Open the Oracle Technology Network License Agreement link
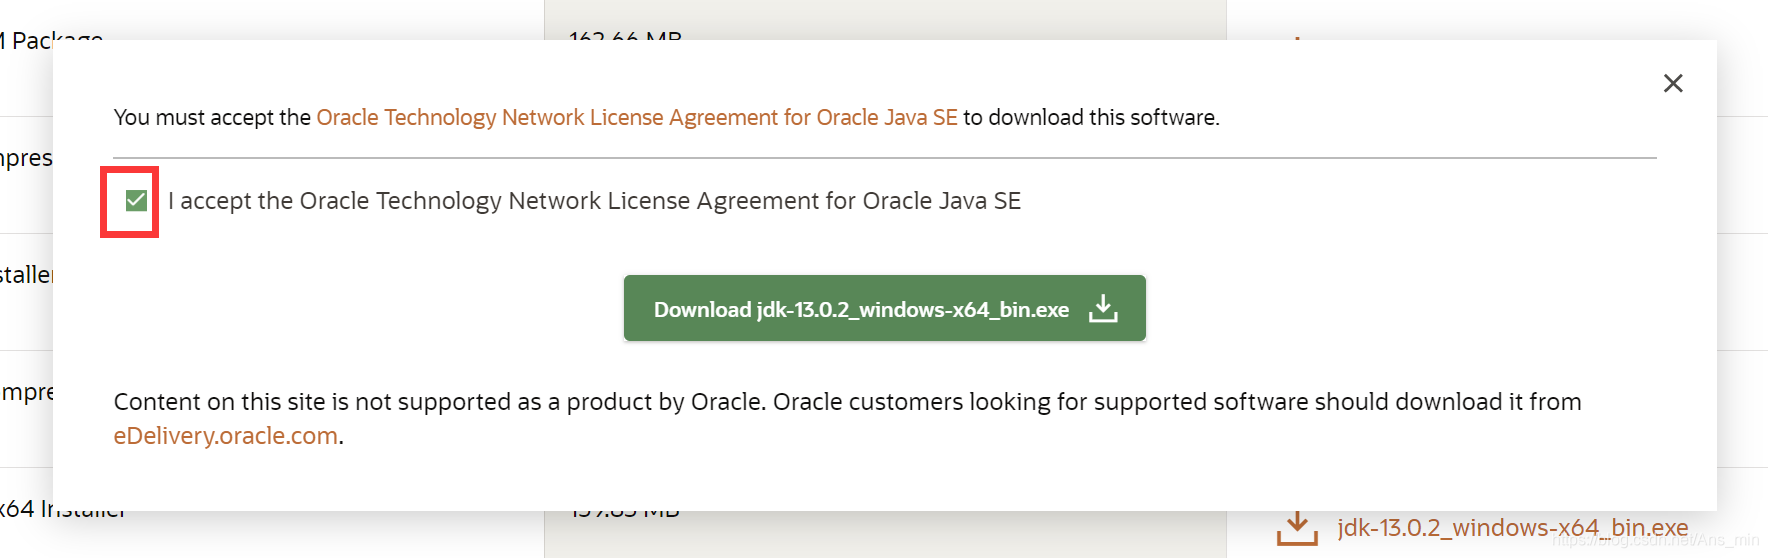The width and height of the screenshot is (1768, 558). [637, 118]
